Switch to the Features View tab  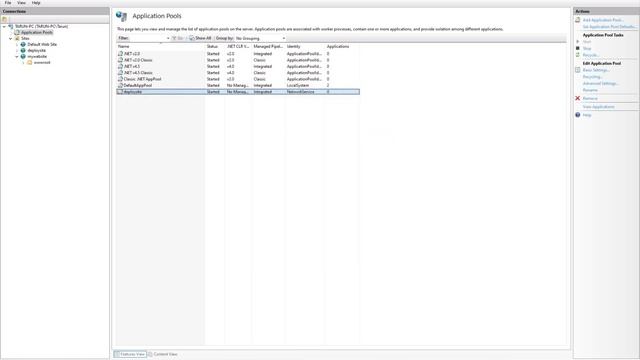tap(129, 354)
